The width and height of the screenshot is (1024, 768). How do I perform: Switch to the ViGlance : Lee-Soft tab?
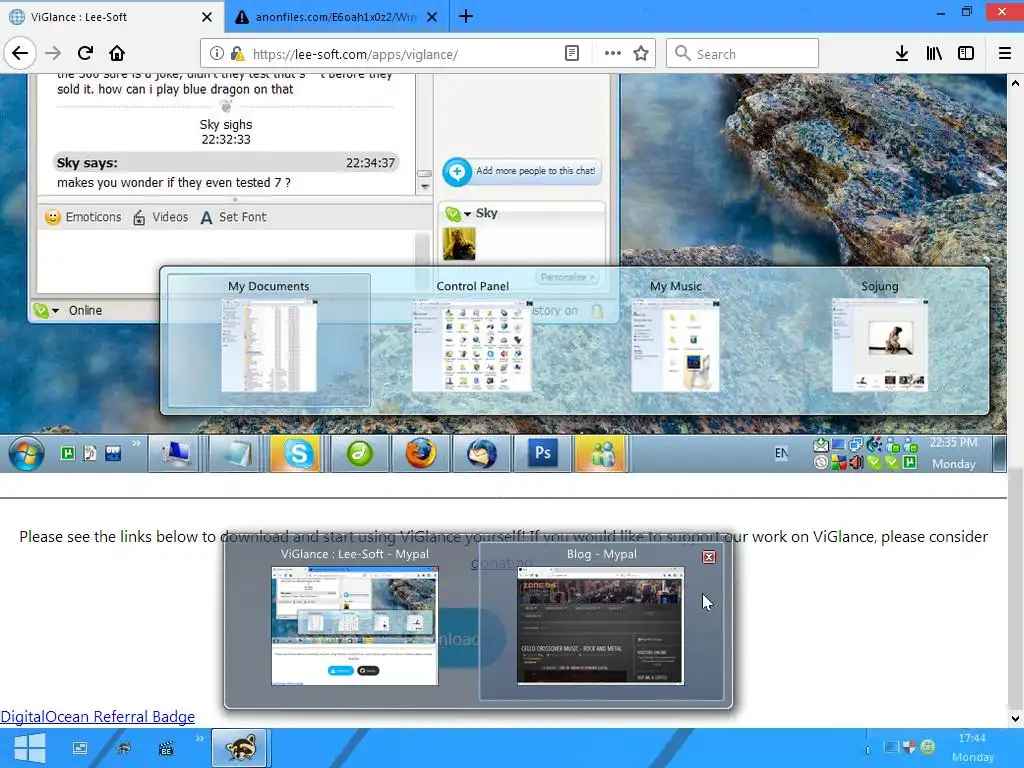(x=112, y=17)
